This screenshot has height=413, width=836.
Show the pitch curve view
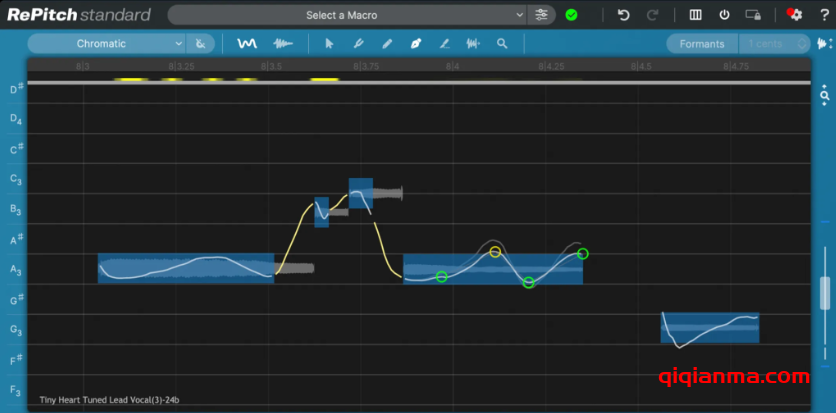point(247,44)
